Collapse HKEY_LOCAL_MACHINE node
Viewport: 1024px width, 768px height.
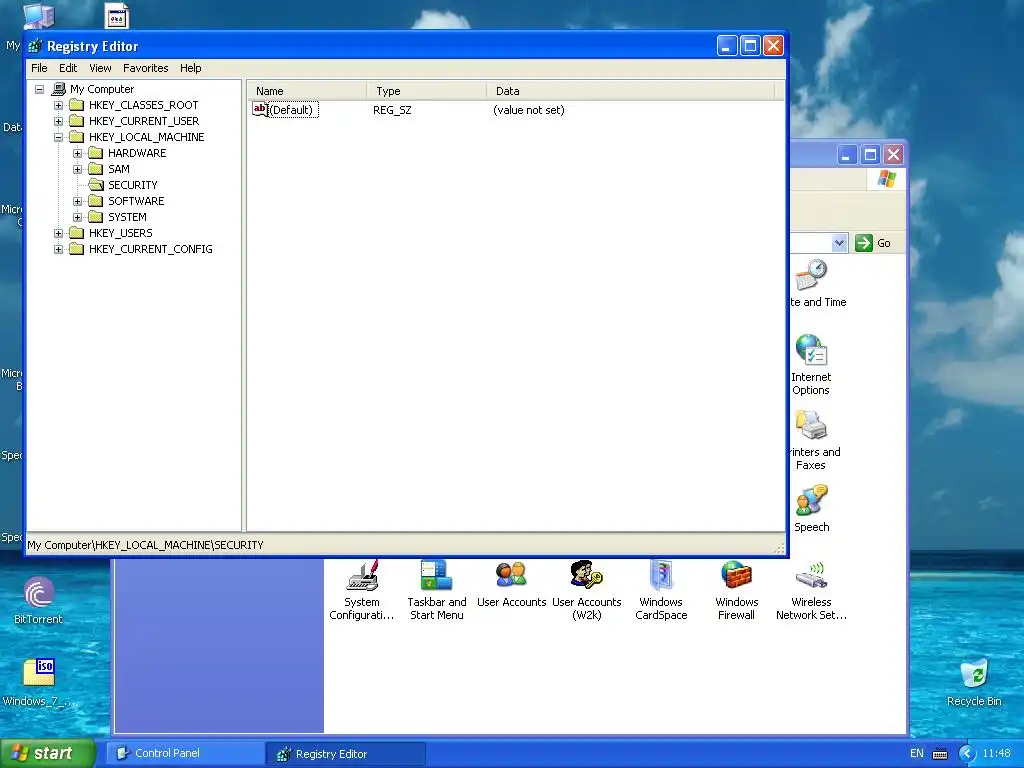pos(59,137)
